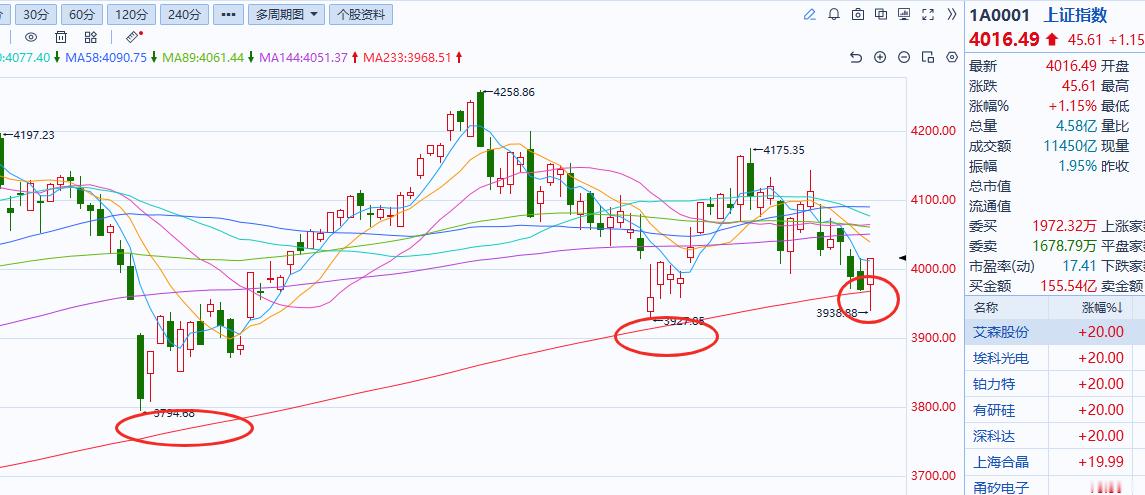Select the drawing pencil tool icon
The height and width of the screenshot is (495, 1145).
pyautogui.click(x=809, y=14)
